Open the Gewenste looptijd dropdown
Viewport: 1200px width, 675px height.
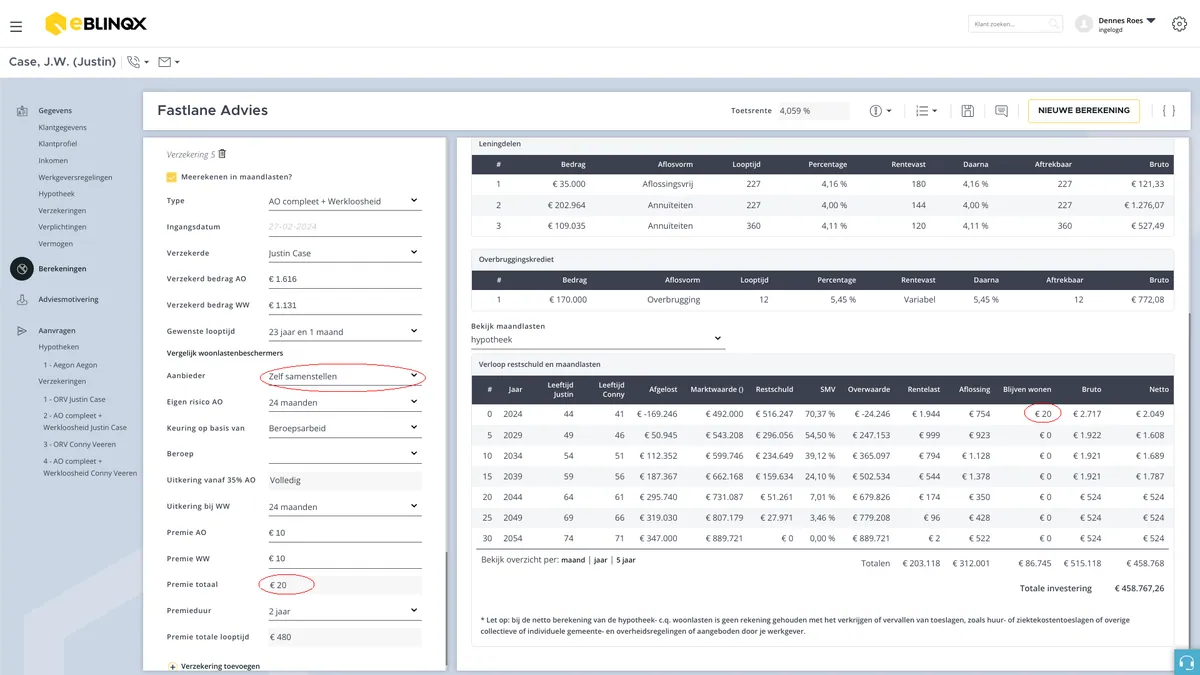coord(344,331)
